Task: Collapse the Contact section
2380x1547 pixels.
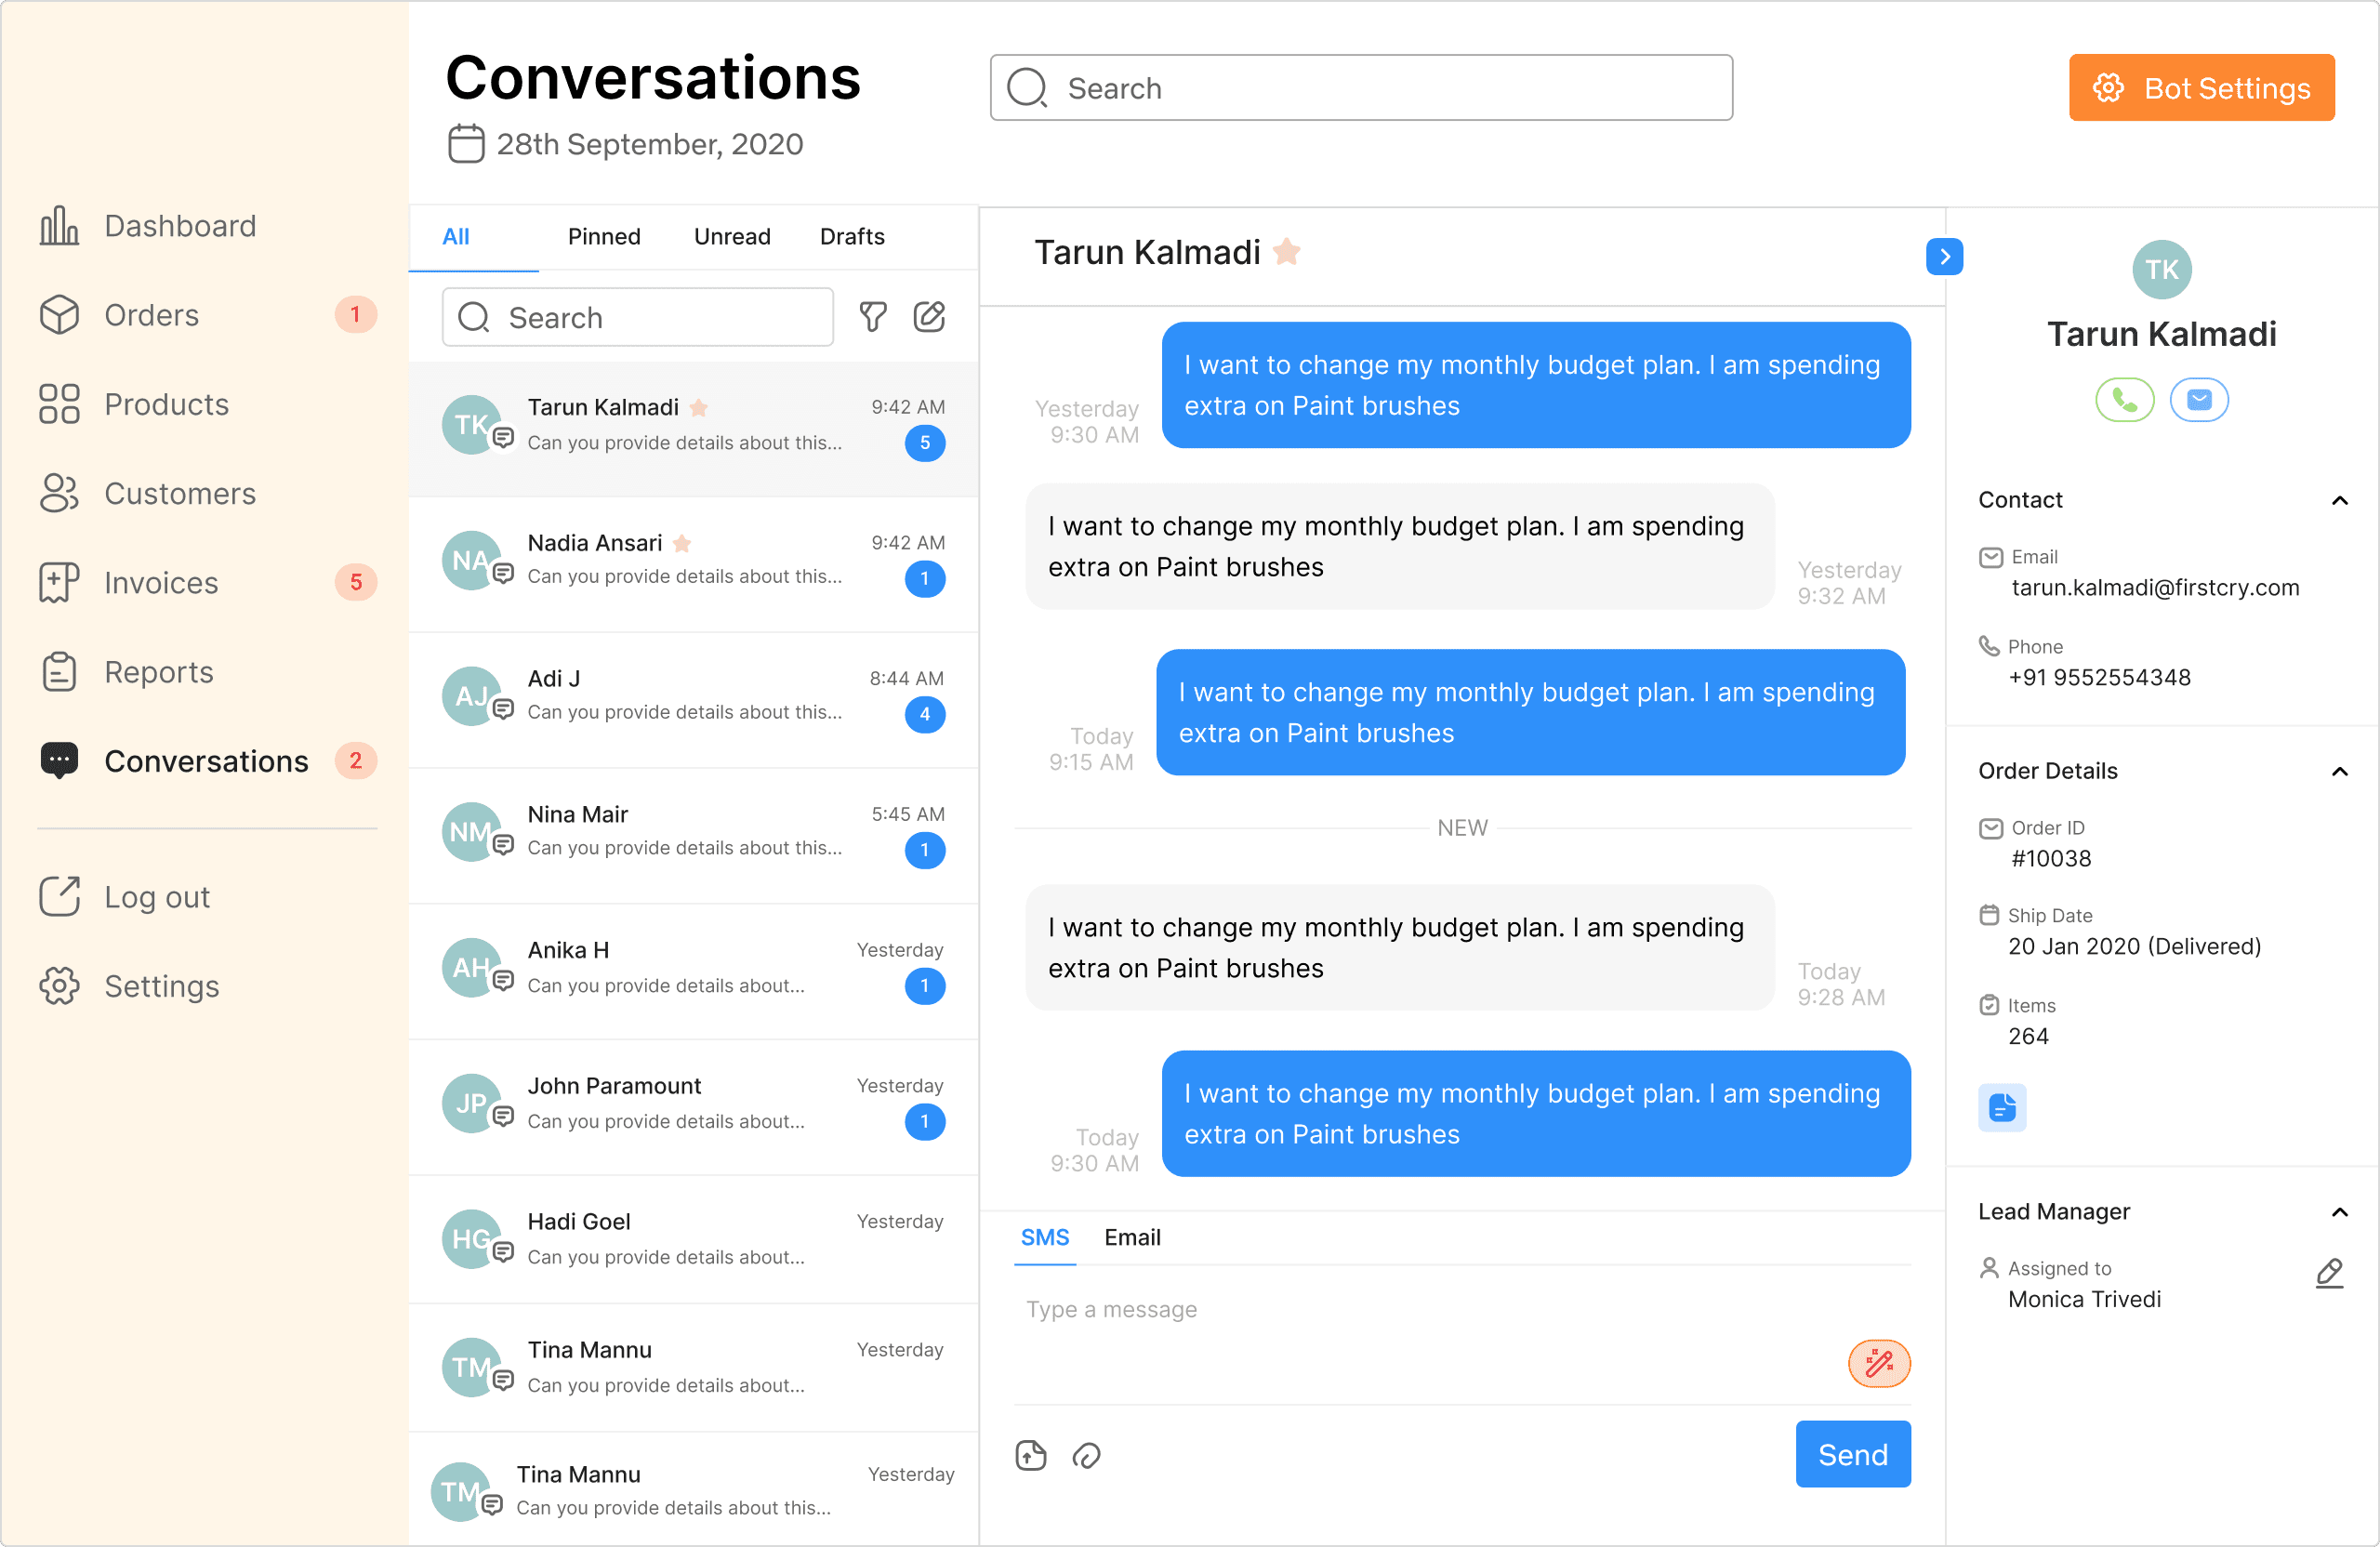Action: [2339, 500]
